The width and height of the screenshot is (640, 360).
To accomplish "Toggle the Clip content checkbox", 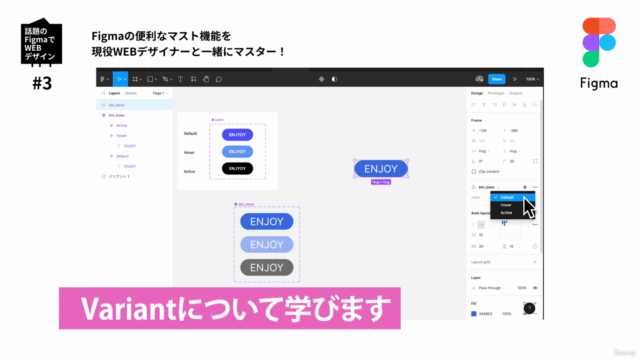I will 474,171.
